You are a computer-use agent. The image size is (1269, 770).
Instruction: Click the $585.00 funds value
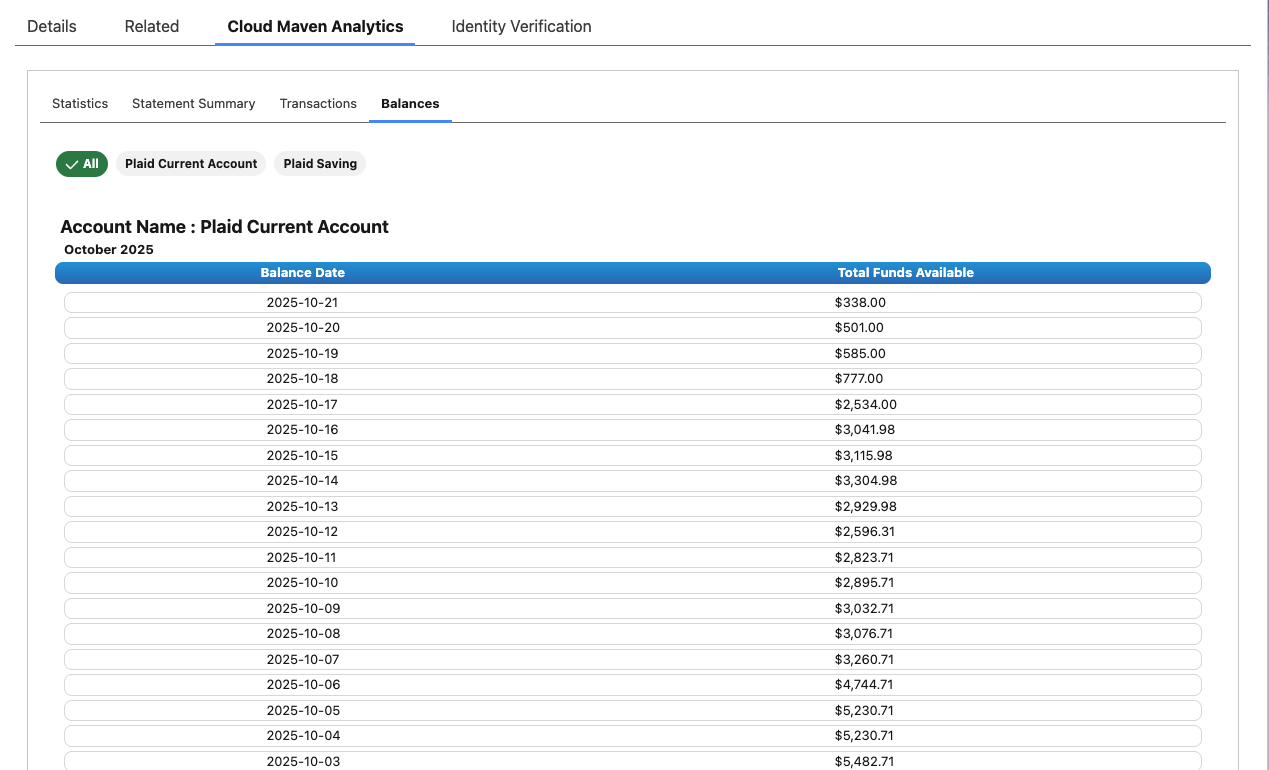[x=860, y=354]
